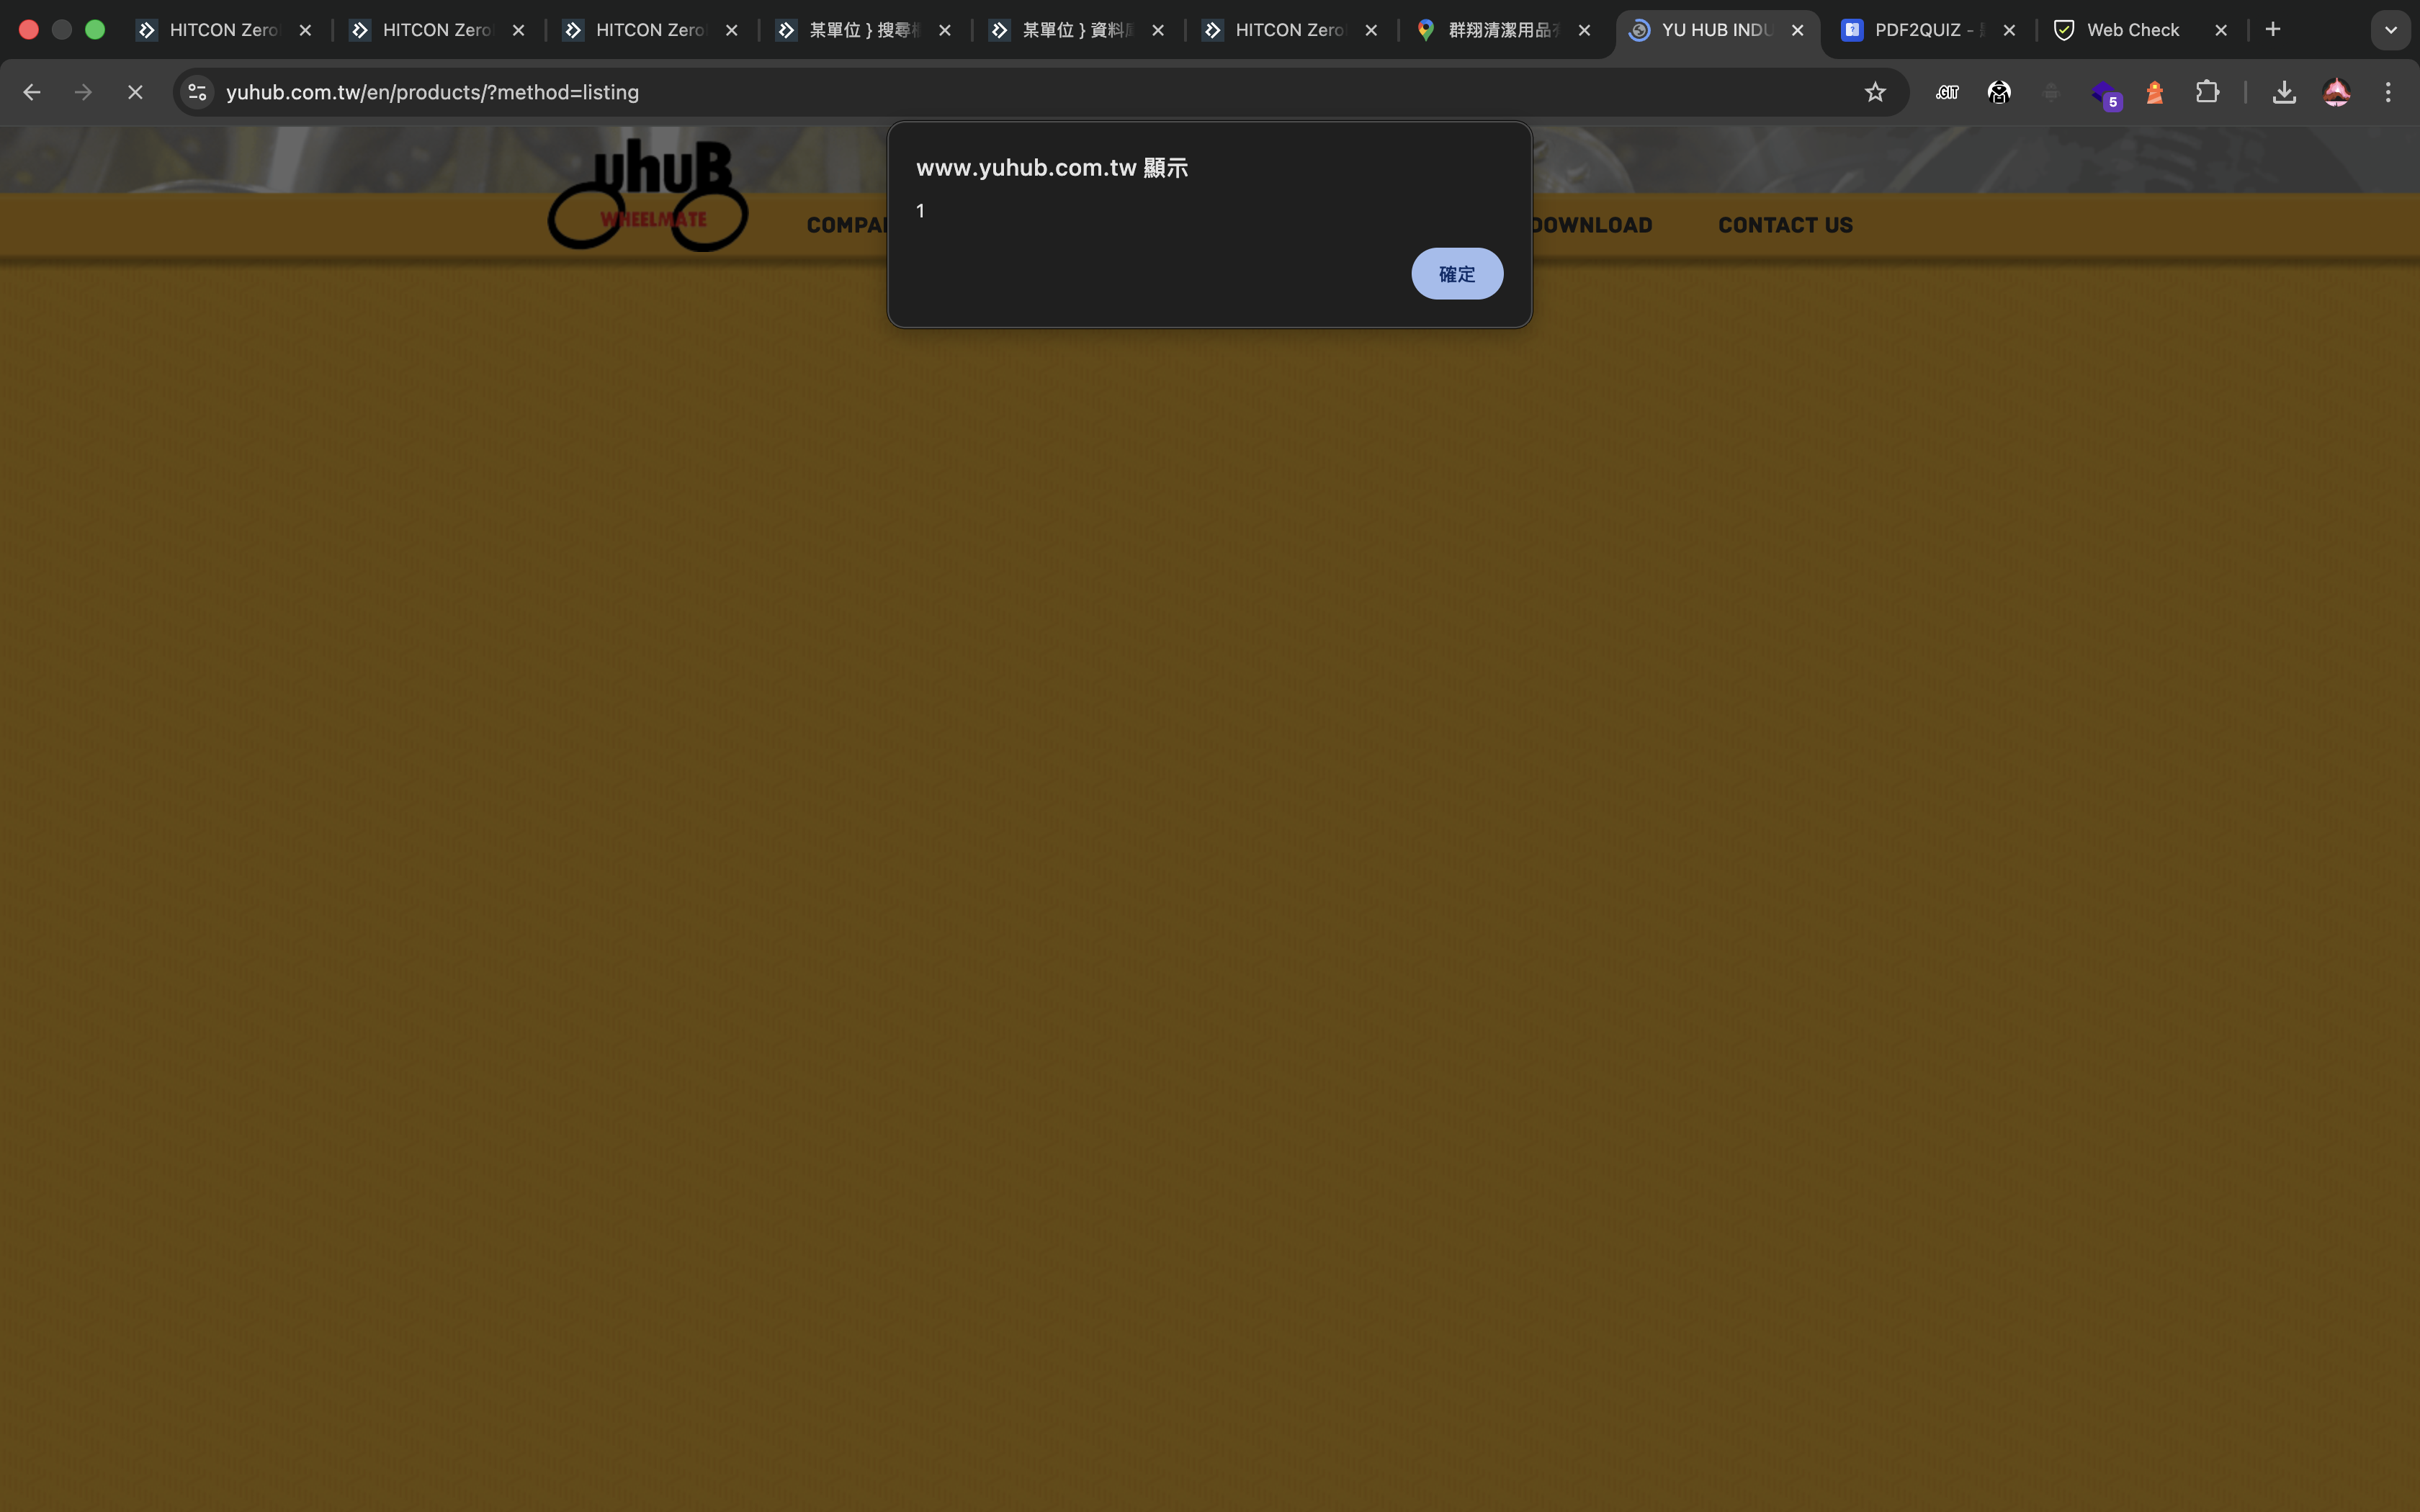Viewport: 2420px width, 1512px height.
Task: Open the Chrome three-dot menu
Action: (2388, 92)
